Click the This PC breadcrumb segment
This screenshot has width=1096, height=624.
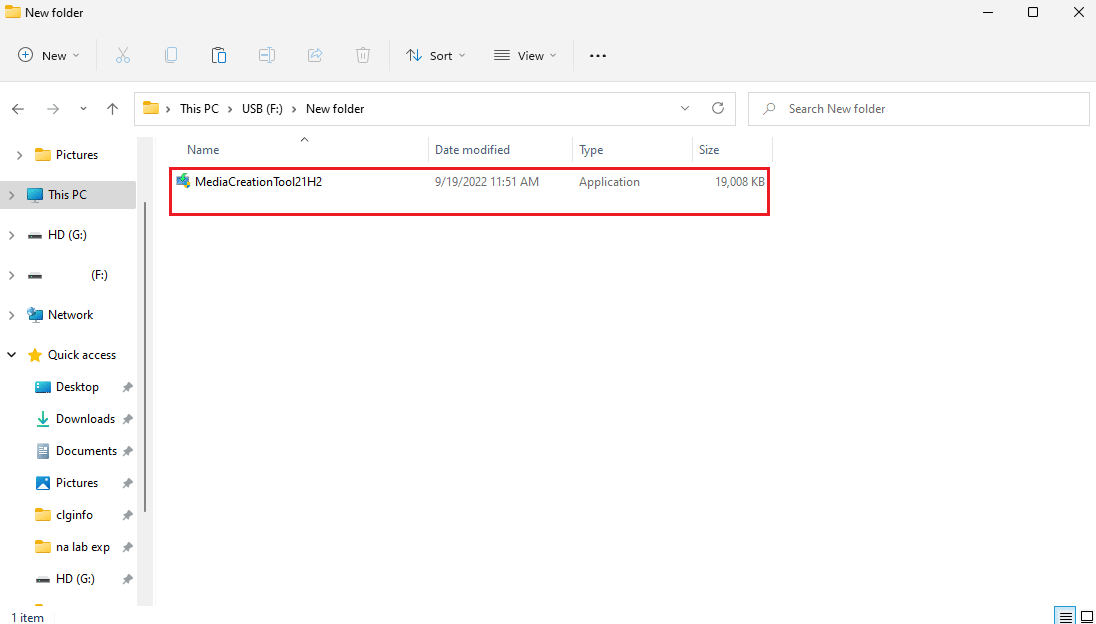199,109
